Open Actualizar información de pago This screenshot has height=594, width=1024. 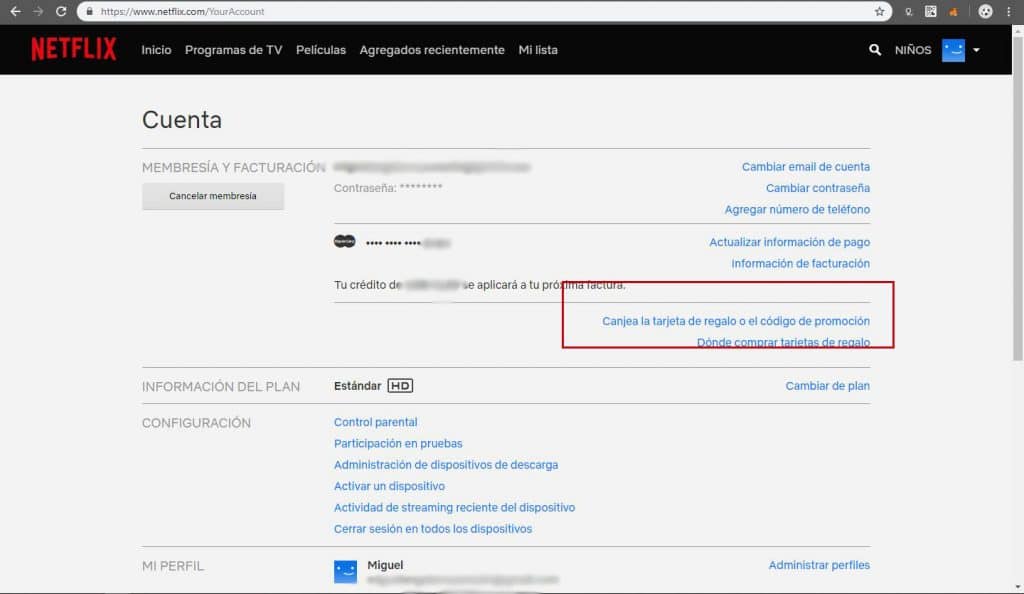tap(790, 242)
